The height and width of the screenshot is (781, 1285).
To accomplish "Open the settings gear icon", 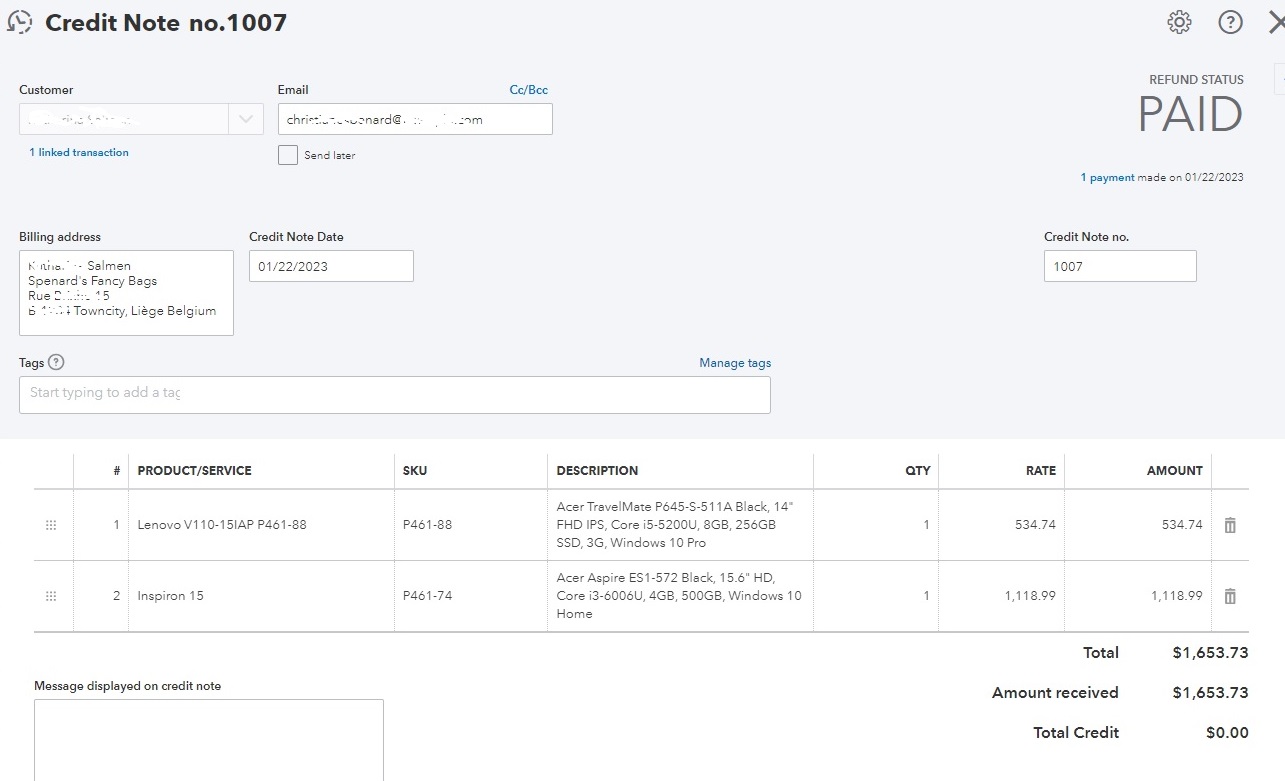I will tap(1180, 22).
